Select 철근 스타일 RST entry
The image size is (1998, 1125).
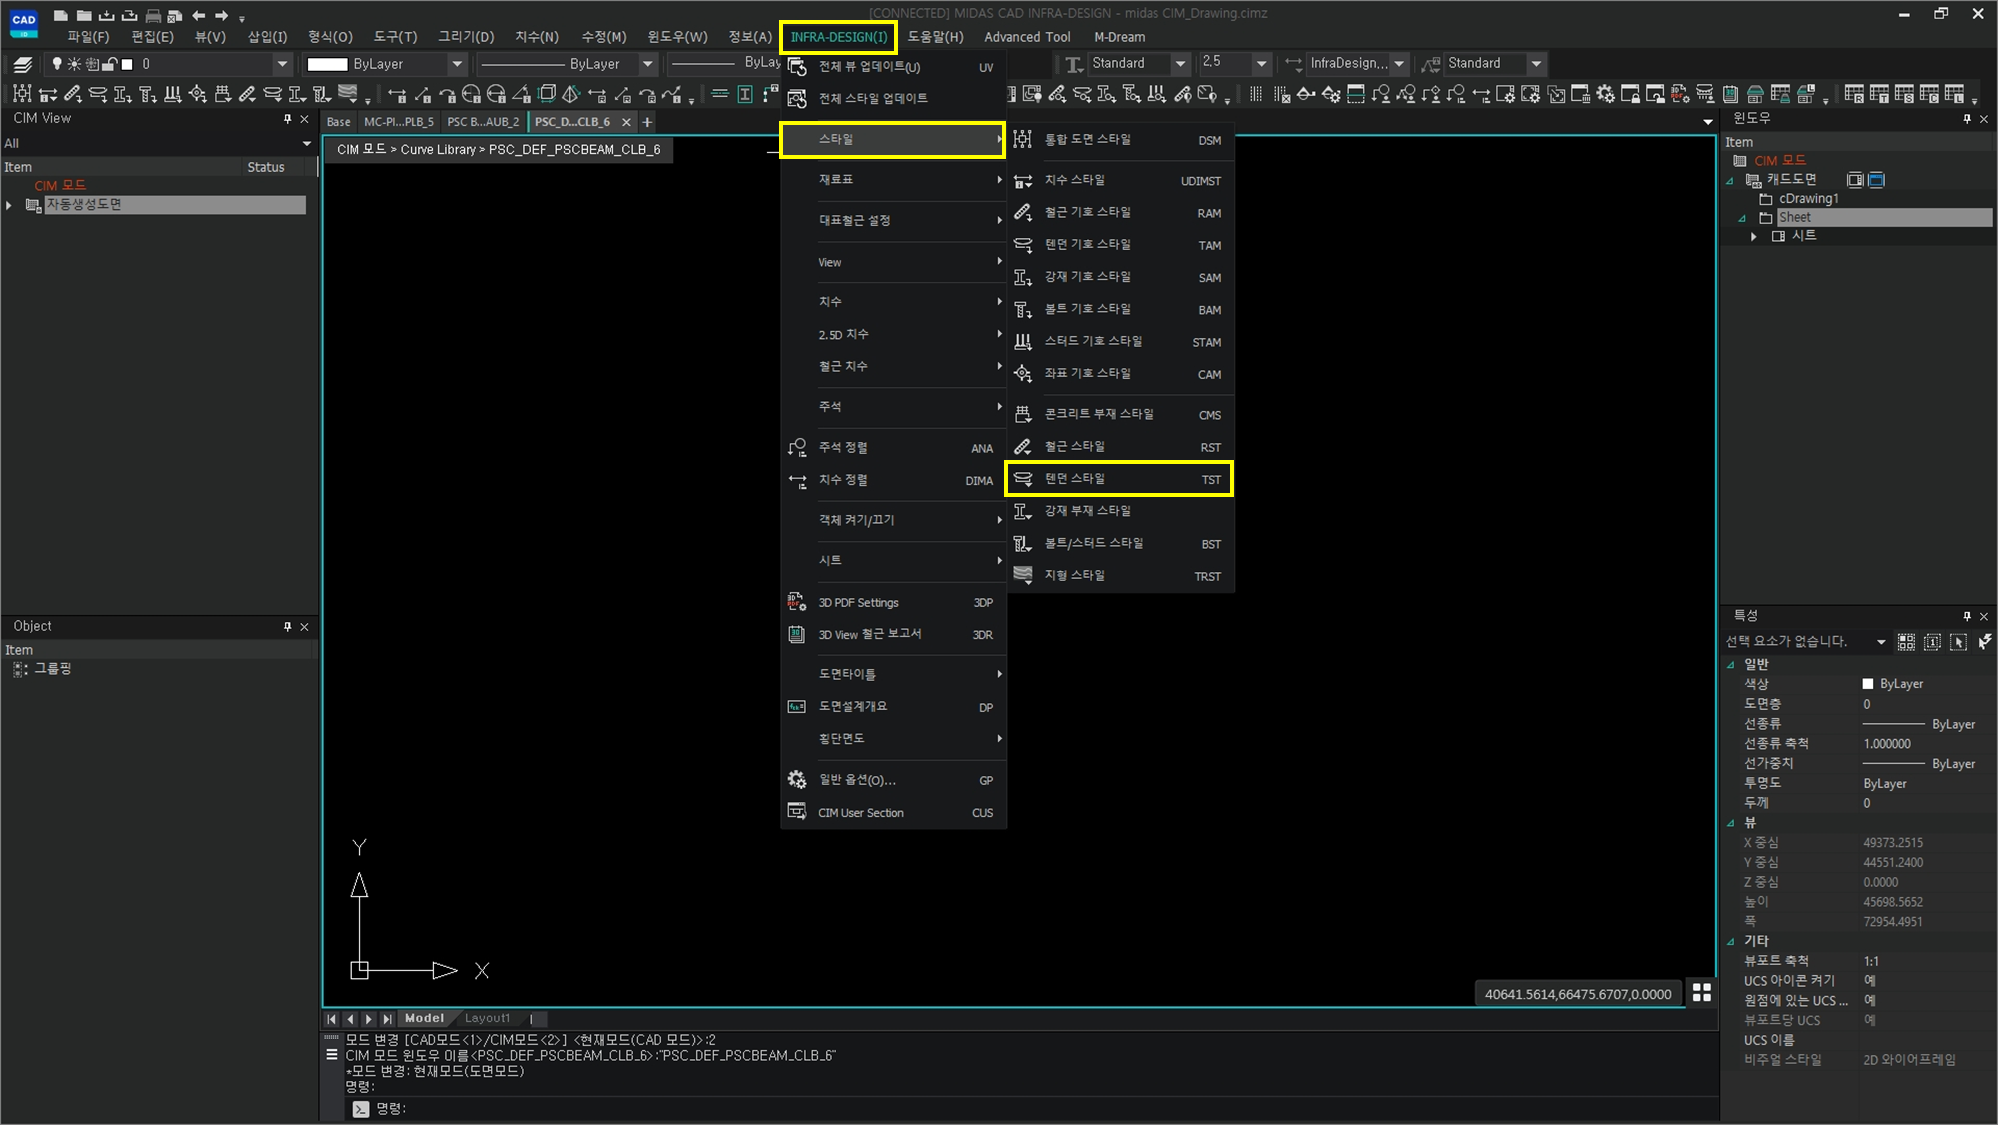[1120, 447]
